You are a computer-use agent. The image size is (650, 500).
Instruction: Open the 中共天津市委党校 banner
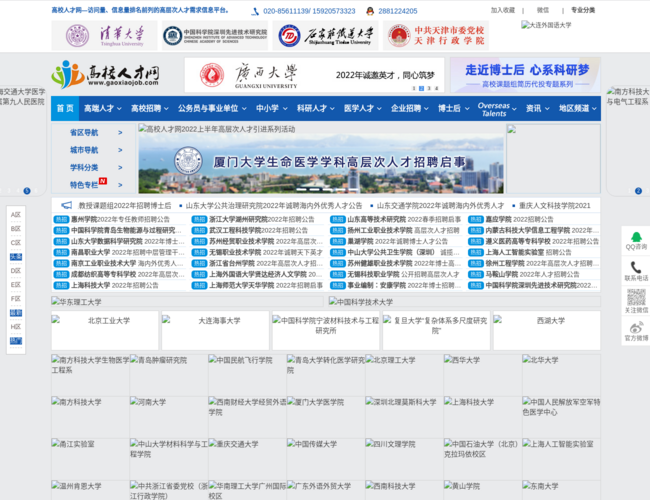[x=436, y=36]
